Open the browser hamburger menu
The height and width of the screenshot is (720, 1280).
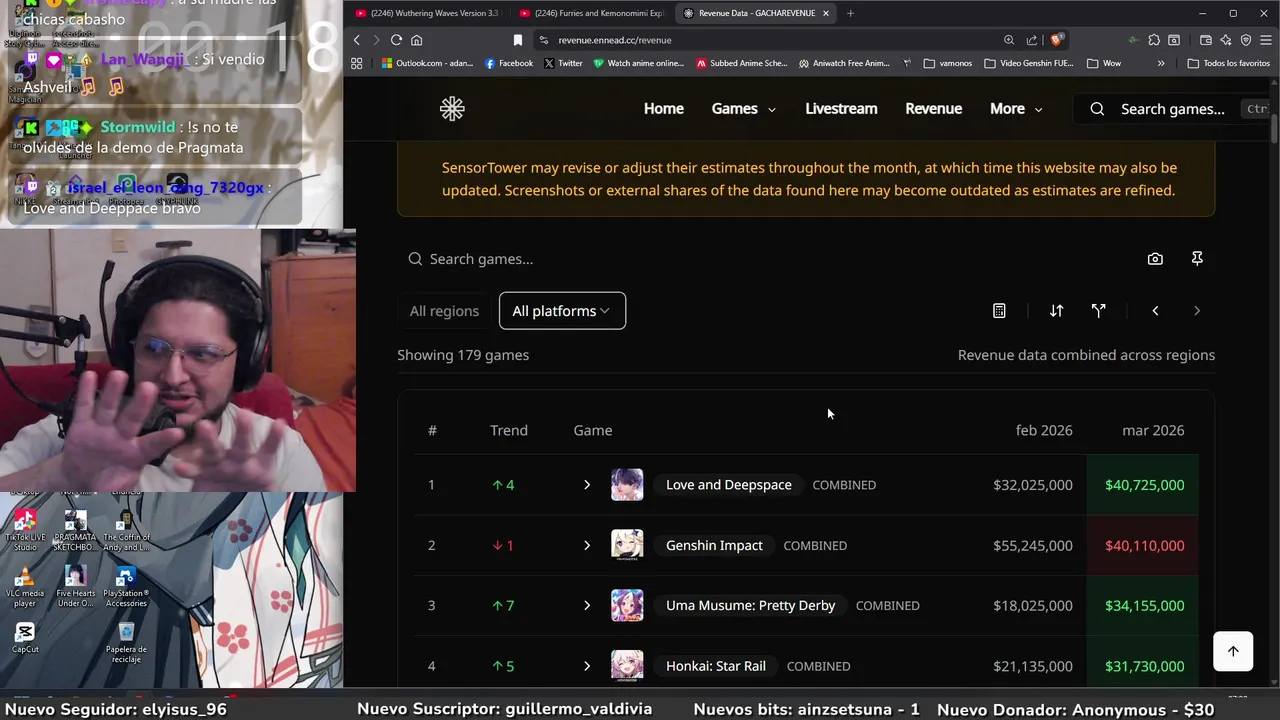point(1266,40)
